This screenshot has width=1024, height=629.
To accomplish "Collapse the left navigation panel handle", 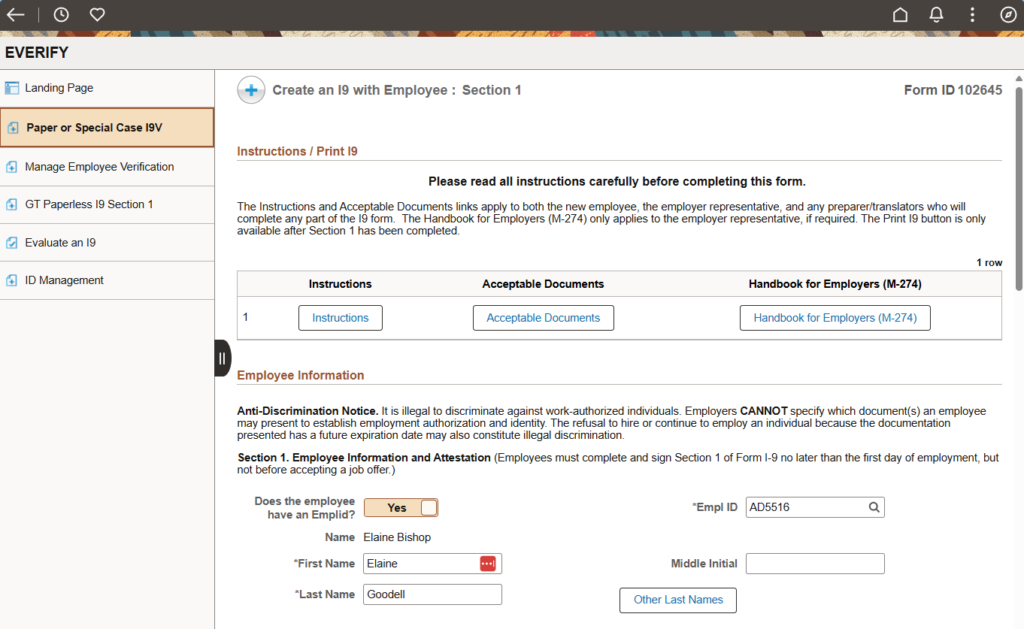I will click(222, 358).
